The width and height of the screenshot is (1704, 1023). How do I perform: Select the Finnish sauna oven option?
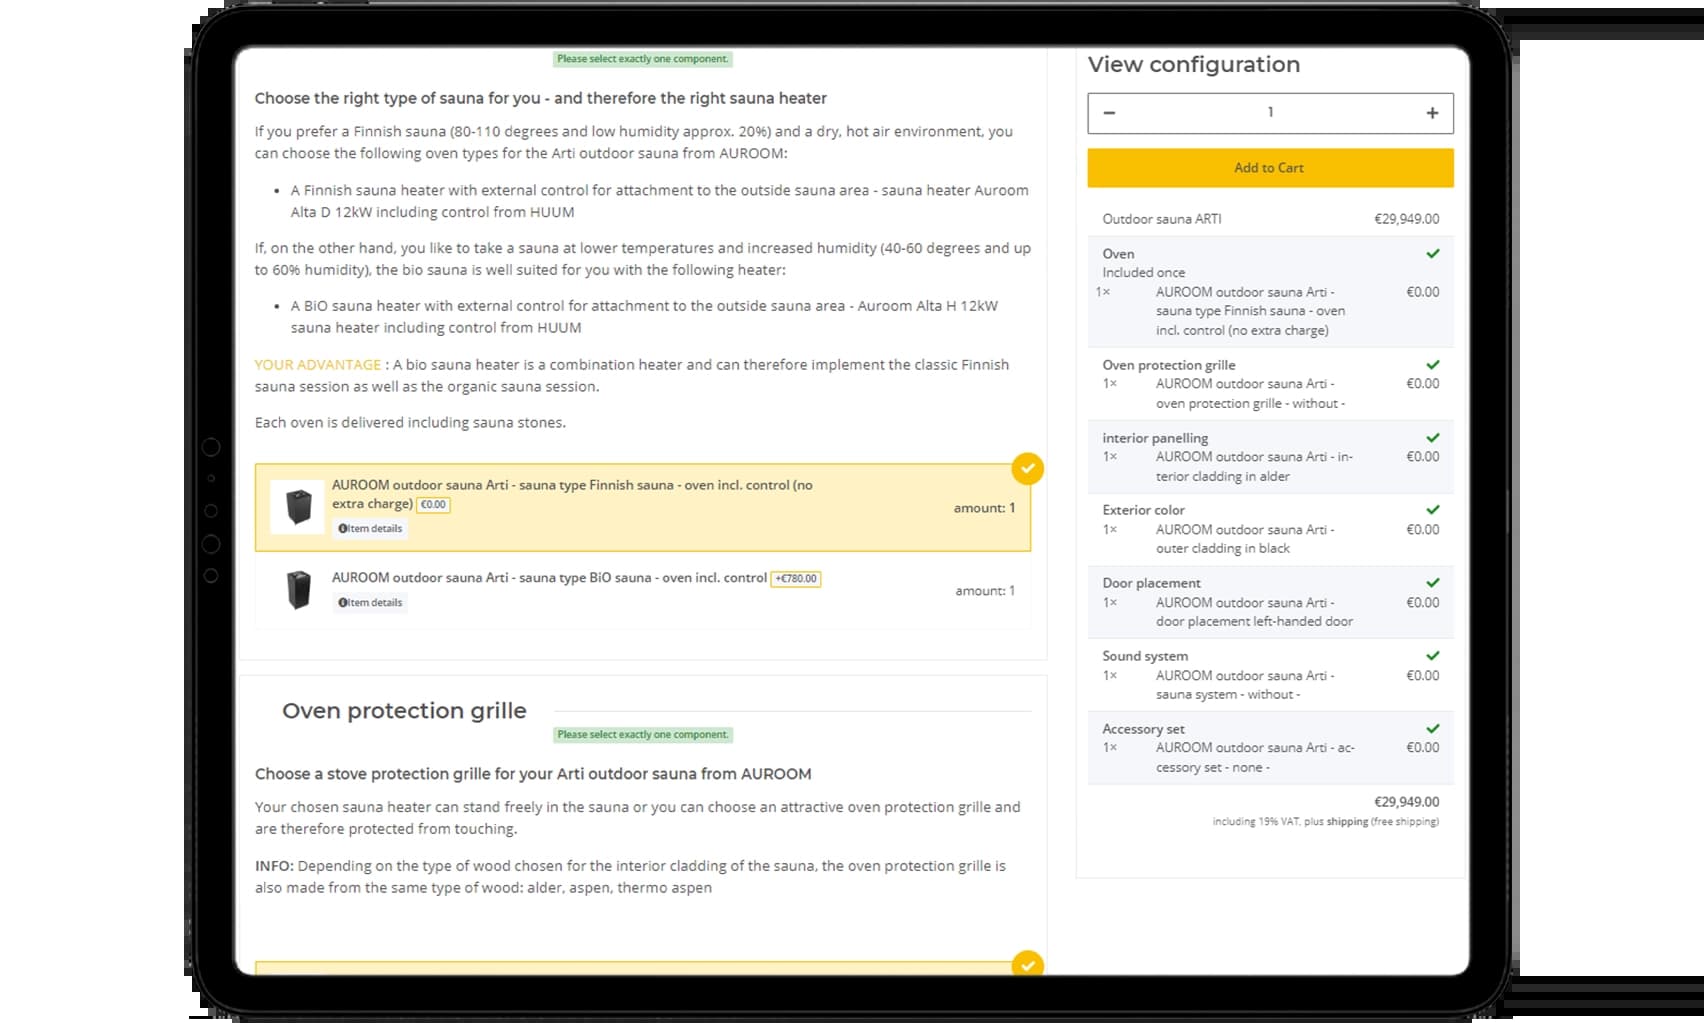point(643,507)
